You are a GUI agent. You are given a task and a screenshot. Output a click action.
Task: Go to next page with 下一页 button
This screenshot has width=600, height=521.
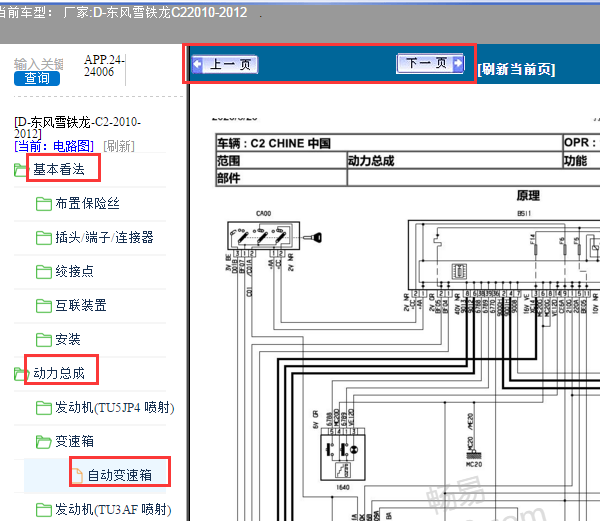click(x=430, y=63)
